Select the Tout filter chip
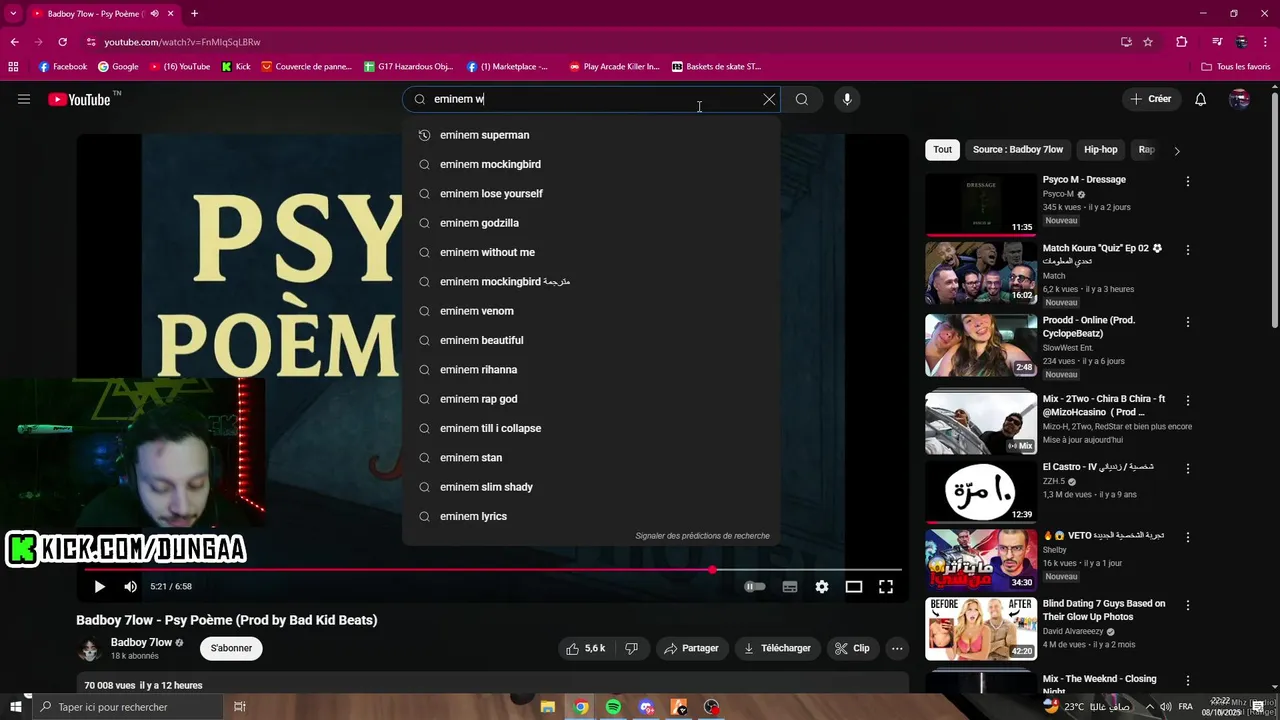 pos(943,150)
